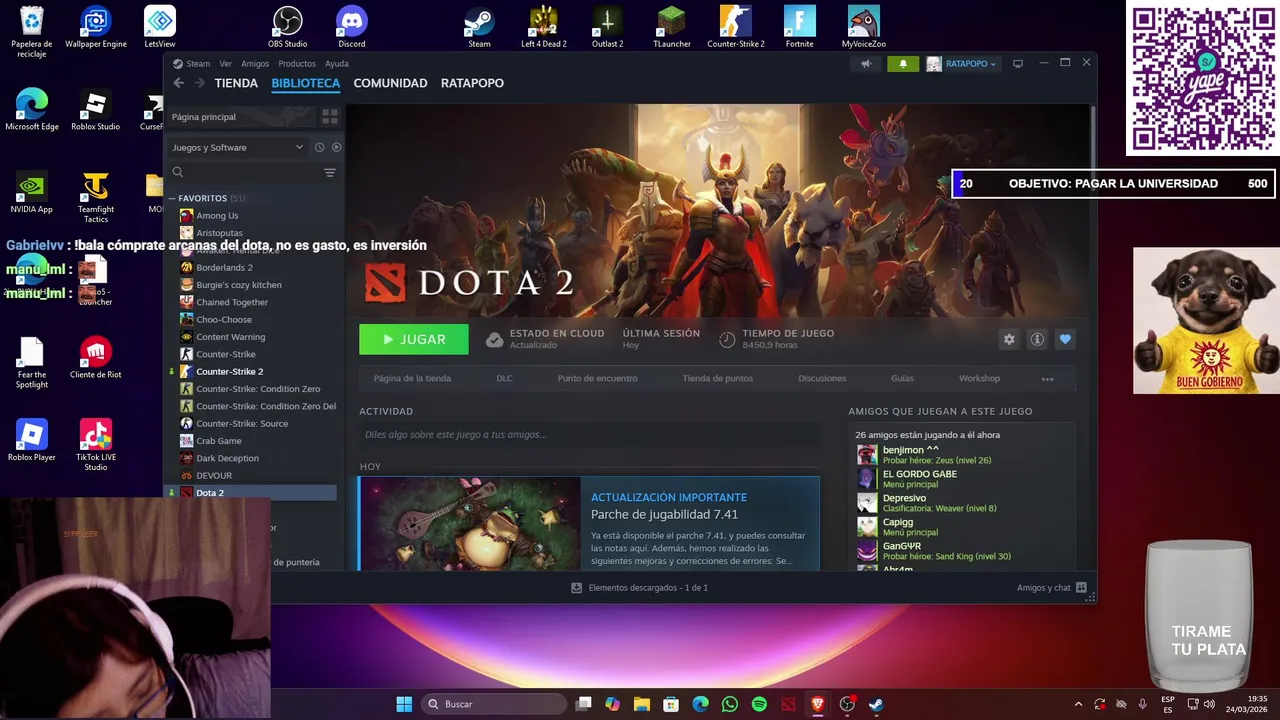Expand Juegos y Software dropdown
Viewport: 1280px width, 720px height.
pos(237,147)
